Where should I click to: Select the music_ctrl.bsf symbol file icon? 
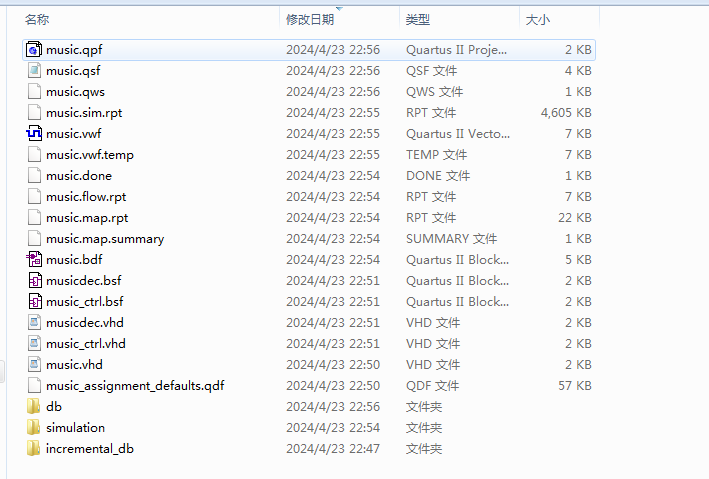35,302
